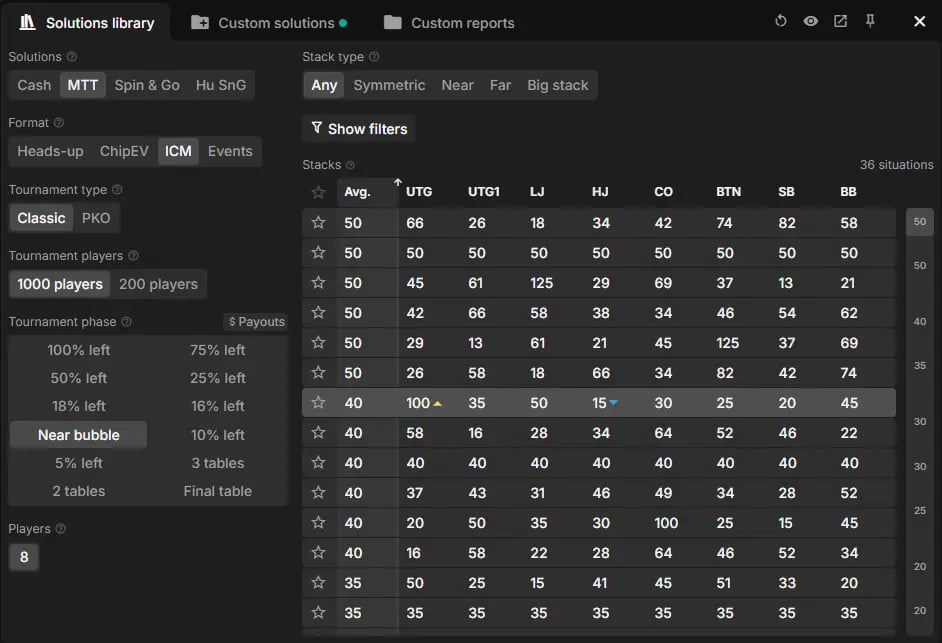Pin the solutions panel
The height and width of the screenshot is (643, 942).
point(869,21)
